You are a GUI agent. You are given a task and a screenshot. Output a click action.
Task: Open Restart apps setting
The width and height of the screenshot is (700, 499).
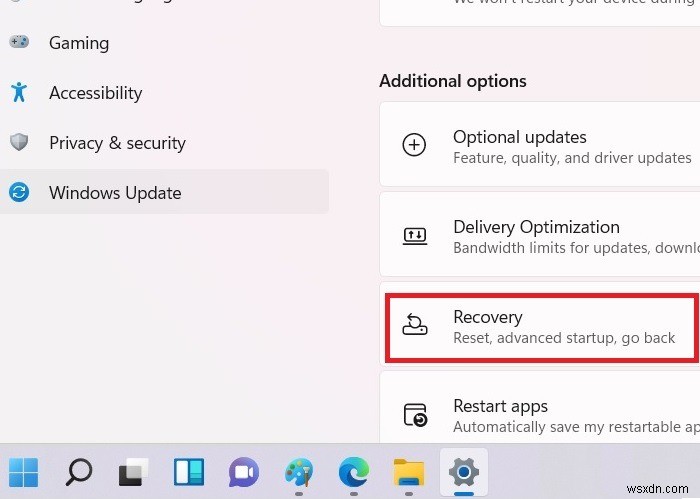540,408
